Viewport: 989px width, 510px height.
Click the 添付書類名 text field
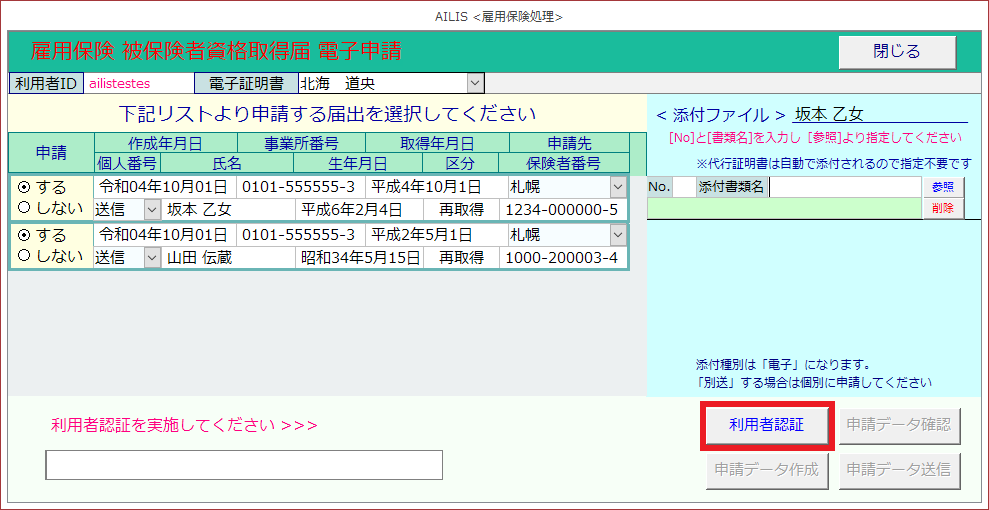[x=844, y=186]
